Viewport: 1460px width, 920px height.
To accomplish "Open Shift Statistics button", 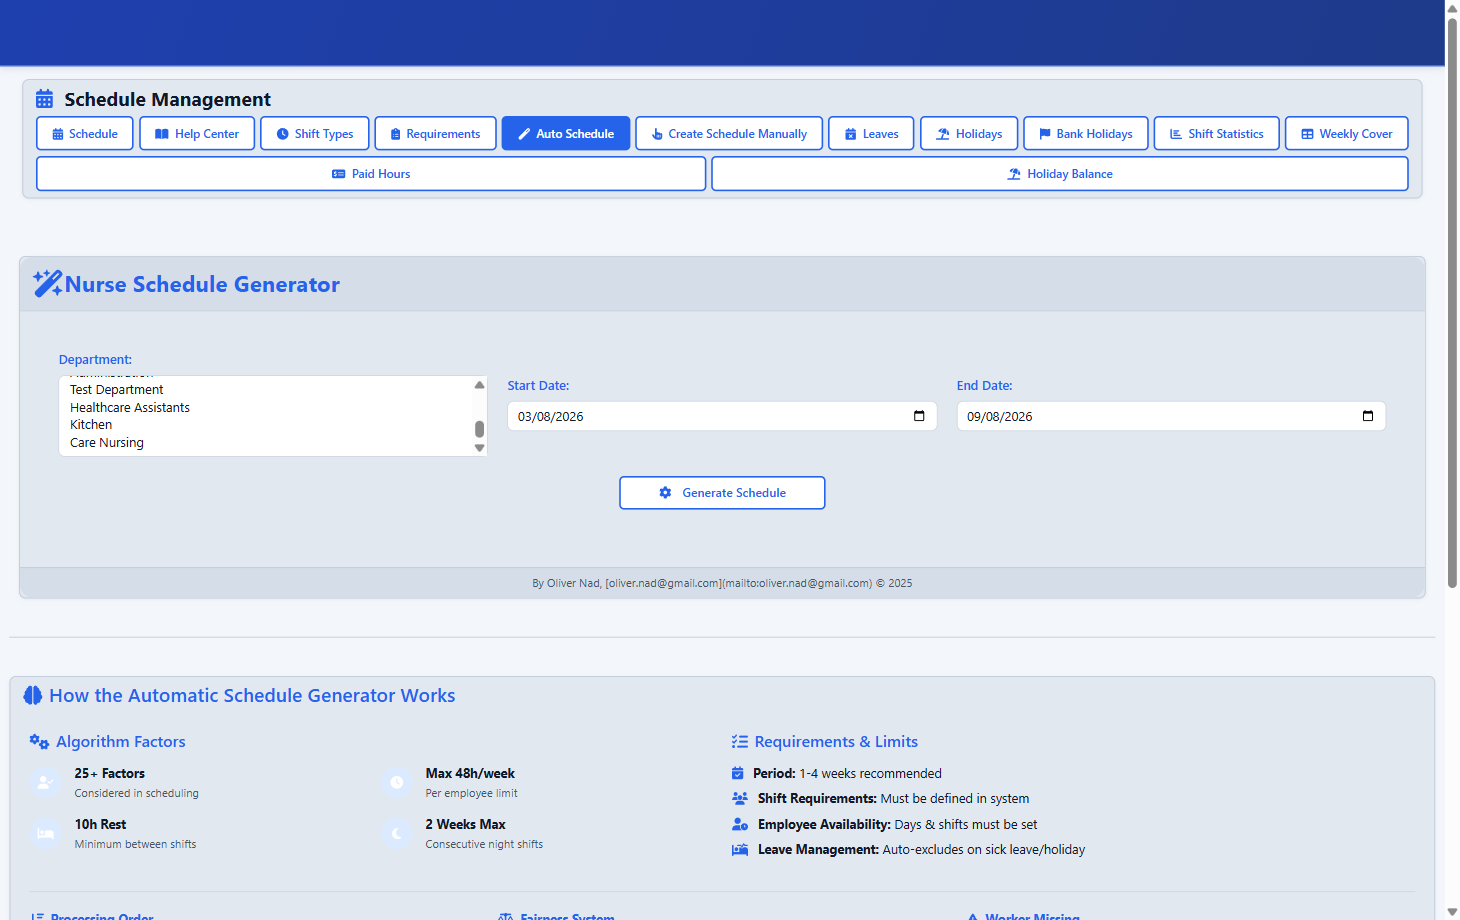I will [1217, 134].
